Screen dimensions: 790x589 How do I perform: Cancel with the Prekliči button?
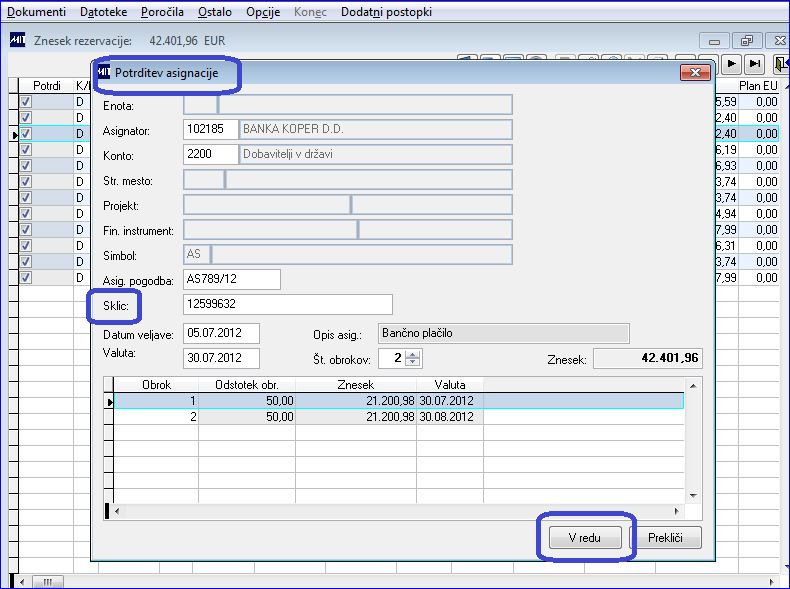point(665,538)
